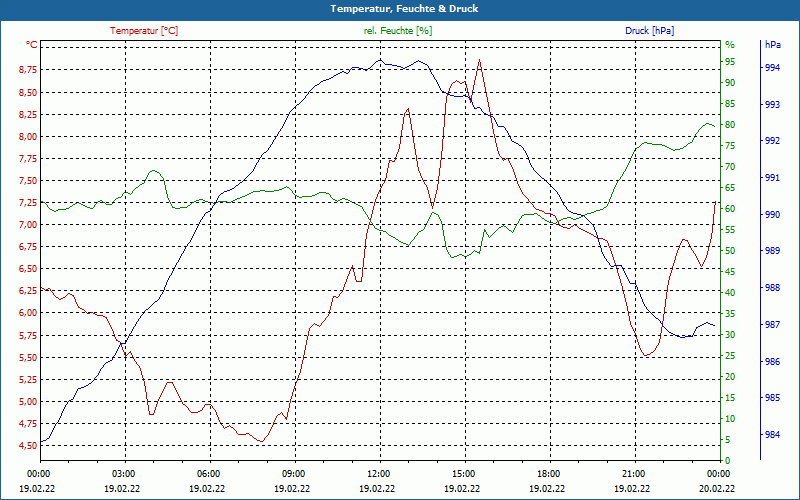Click the blue '992' pressure tick label
800x500 pixels.
point(772,141)
